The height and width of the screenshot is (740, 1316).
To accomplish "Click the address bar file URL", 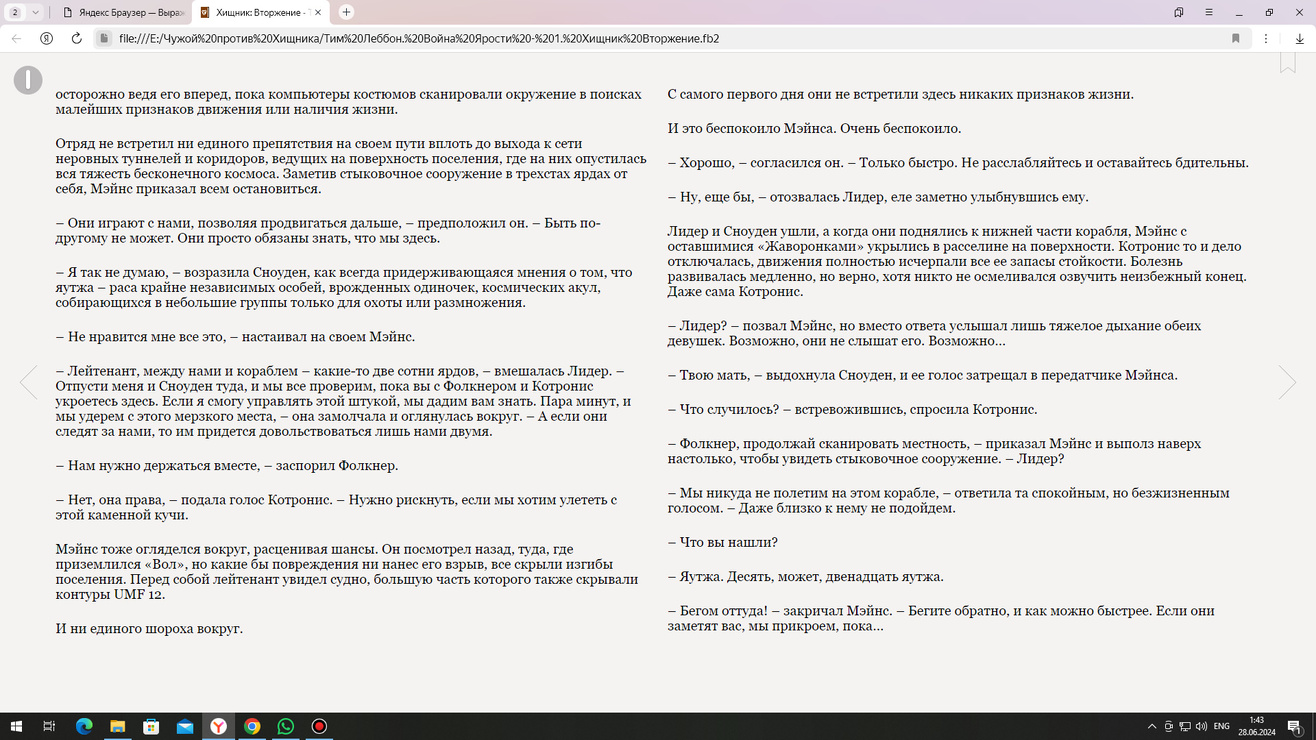I will 419,38.
